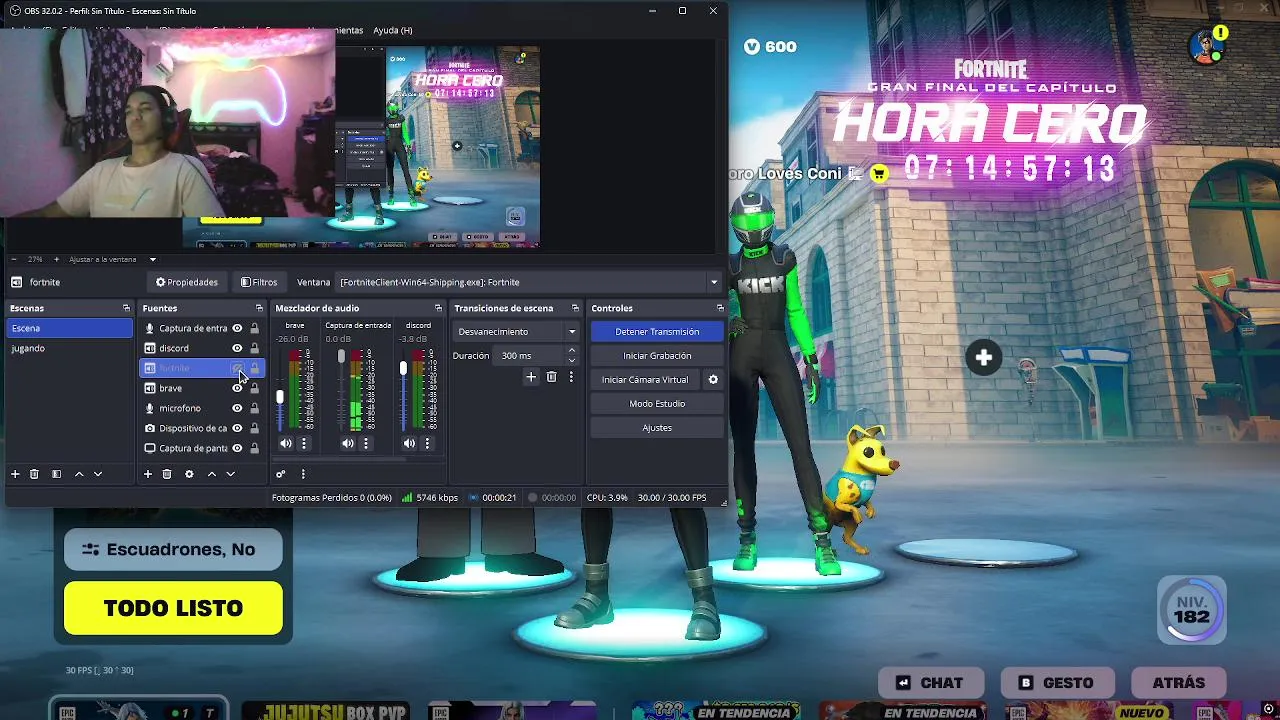Move selected source up in Fuentes
This screenshot has width=1280, height=720.
(x=211, y=474)
